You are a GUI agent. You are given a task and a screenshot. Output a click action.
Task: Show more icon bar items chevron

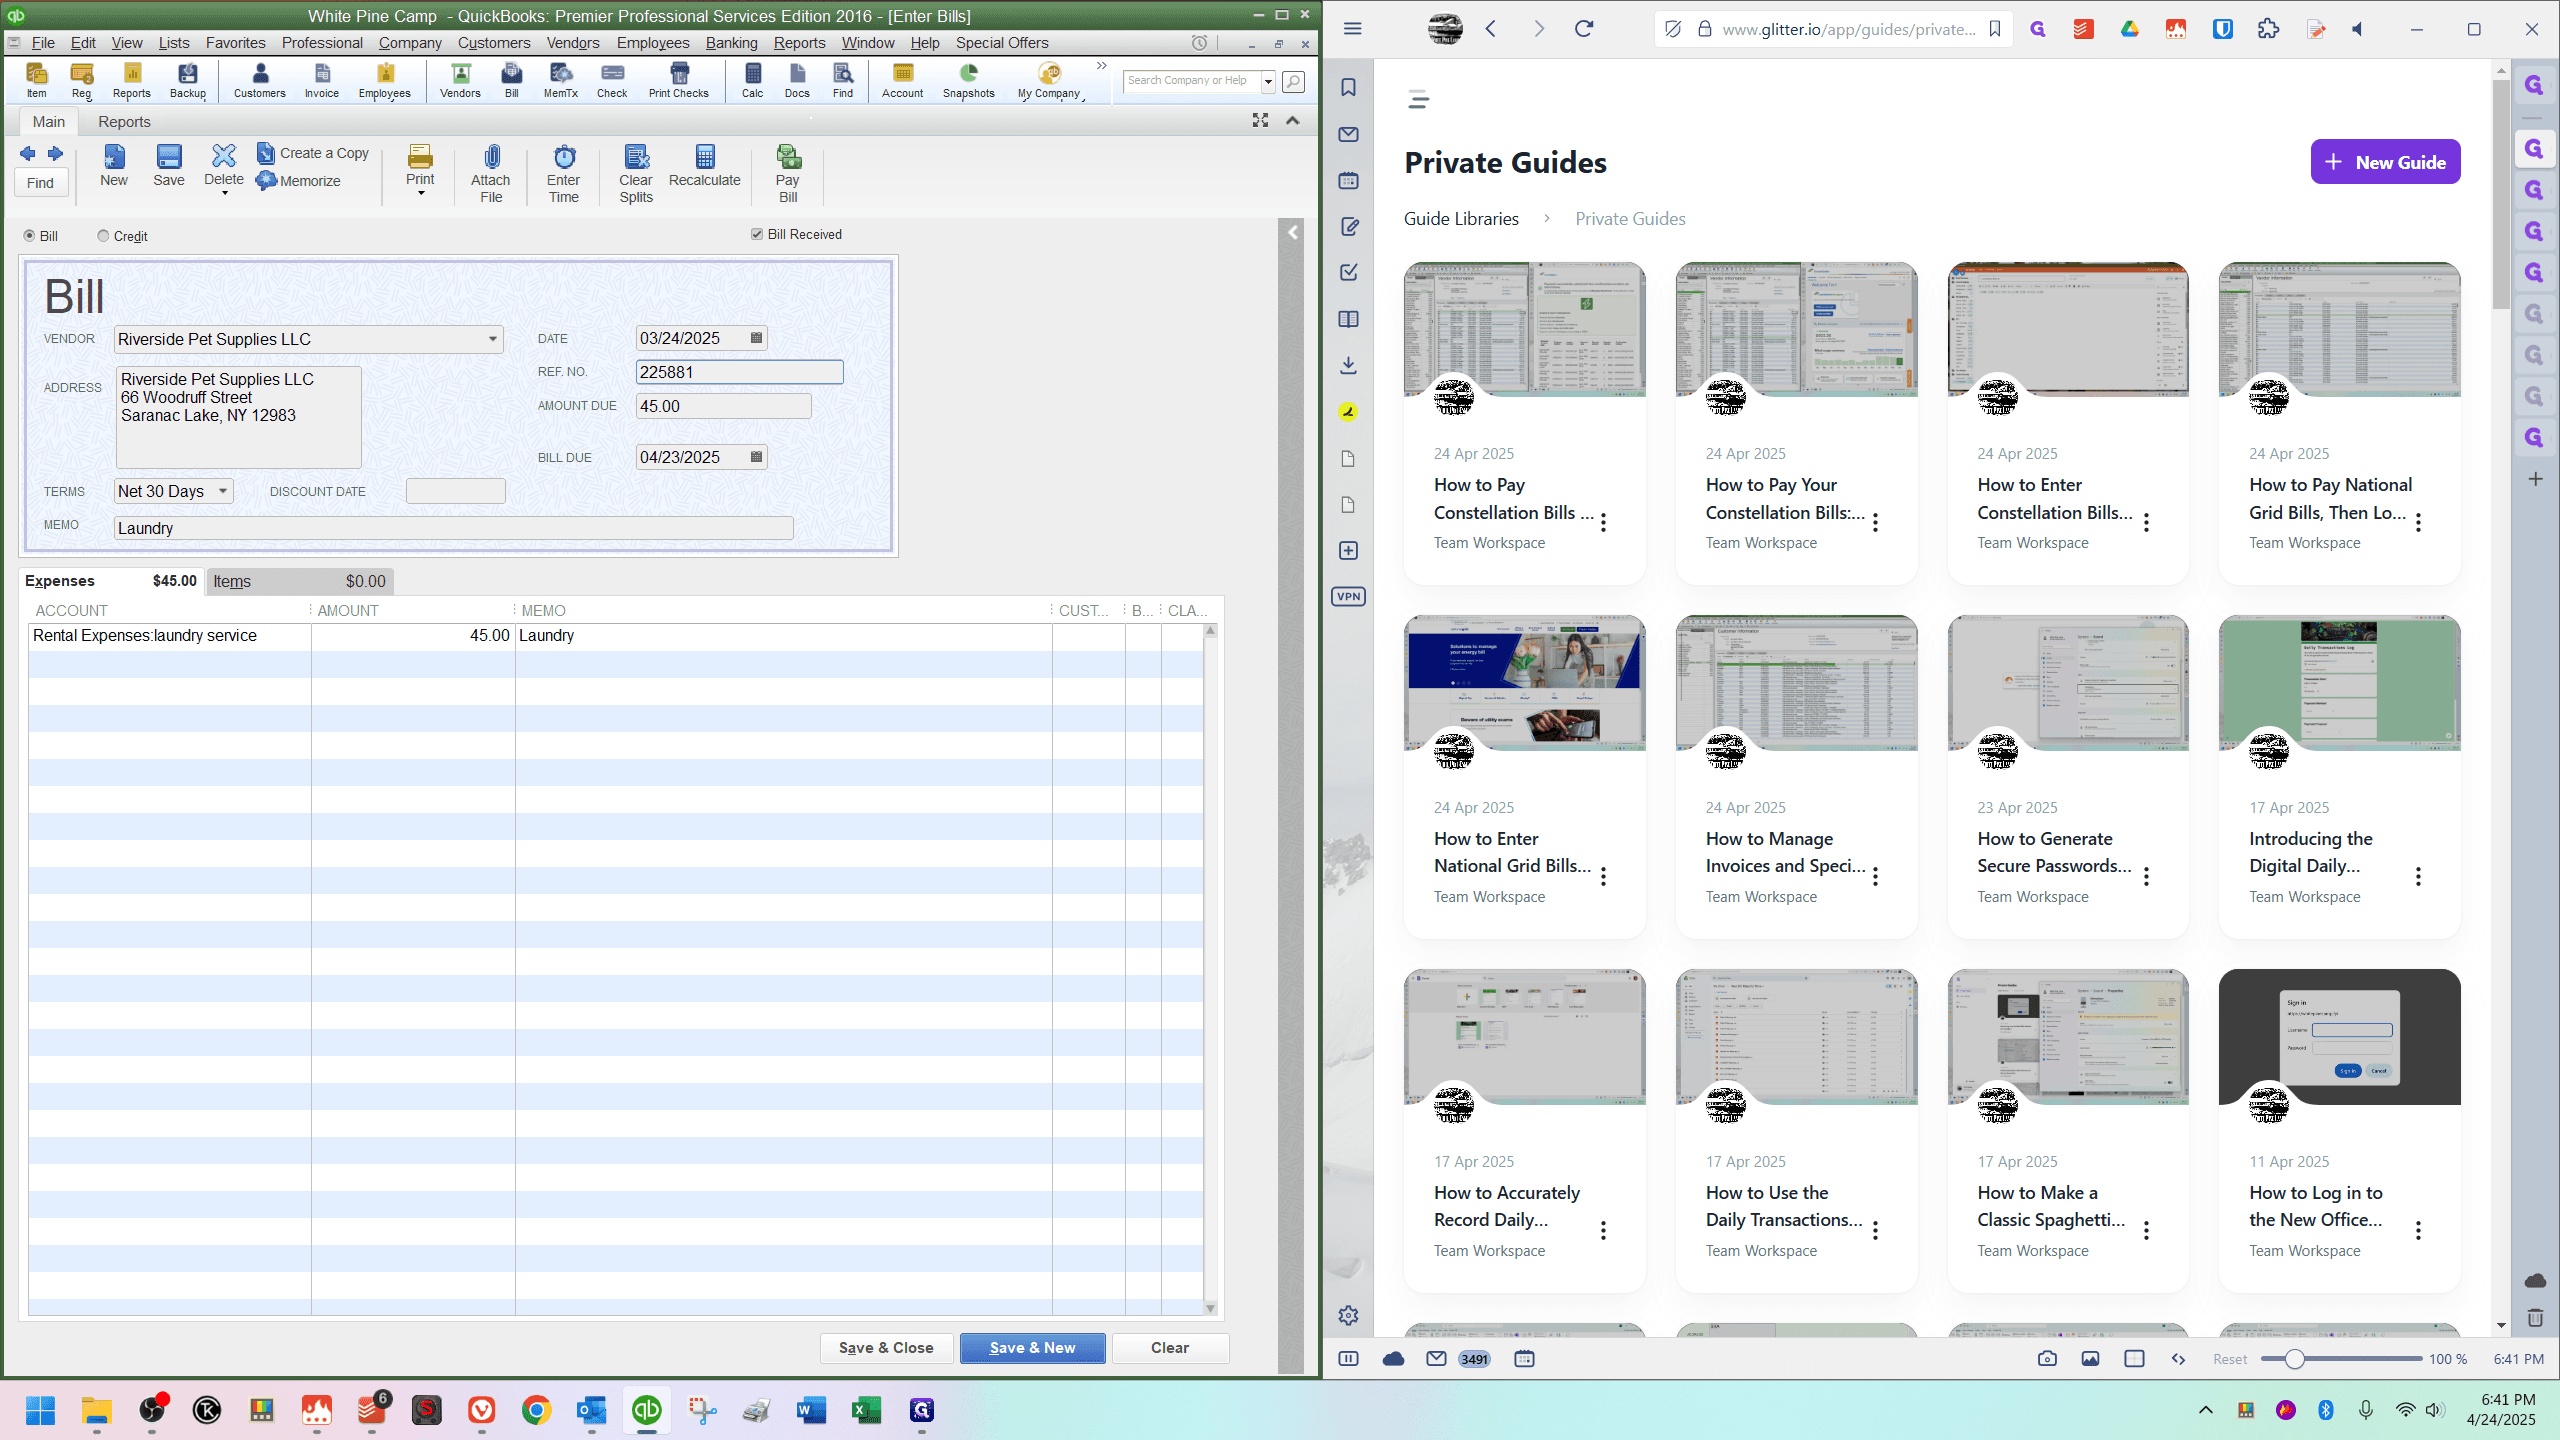click(x=1101, y=66)
